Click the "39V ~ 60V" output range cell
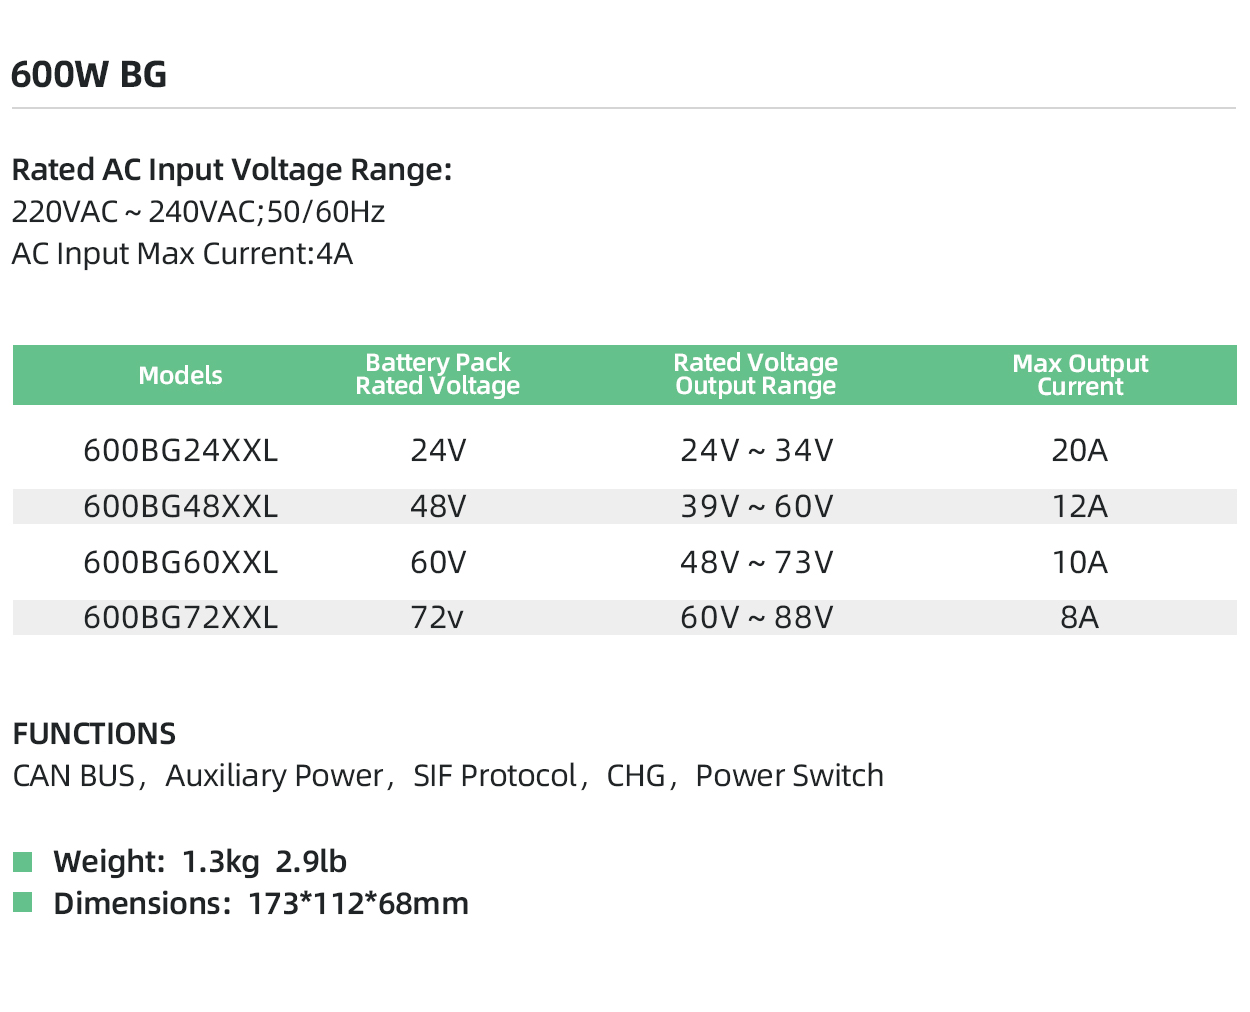The image size is (1250, 1012). click(756, 507)
